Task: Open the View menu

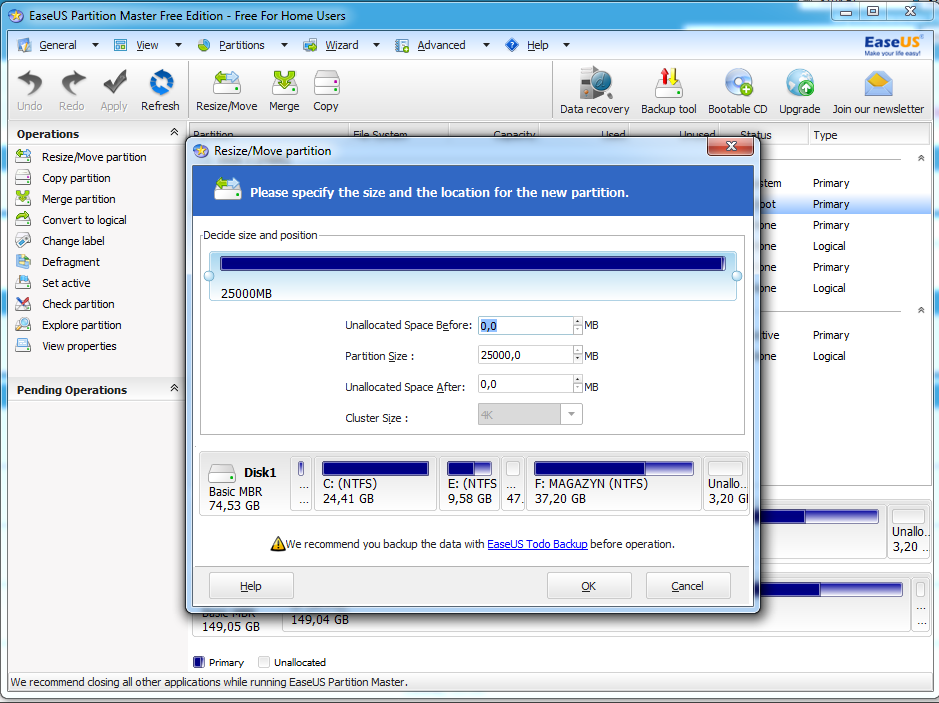Action: (147, 45)
